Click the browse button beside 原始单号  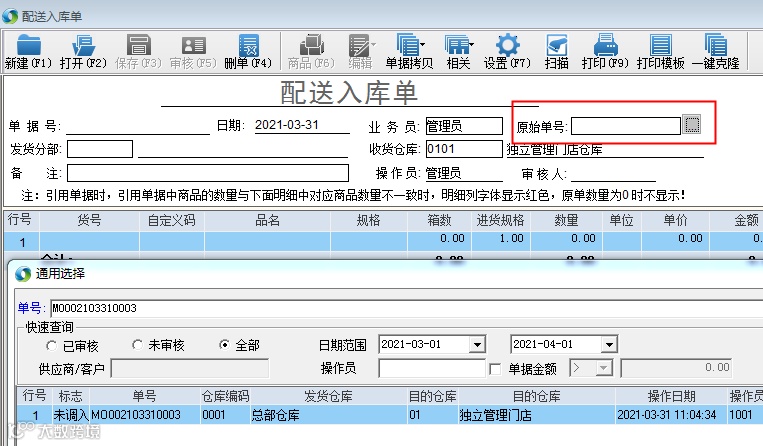pyautogui.click(x=691, y=125)
